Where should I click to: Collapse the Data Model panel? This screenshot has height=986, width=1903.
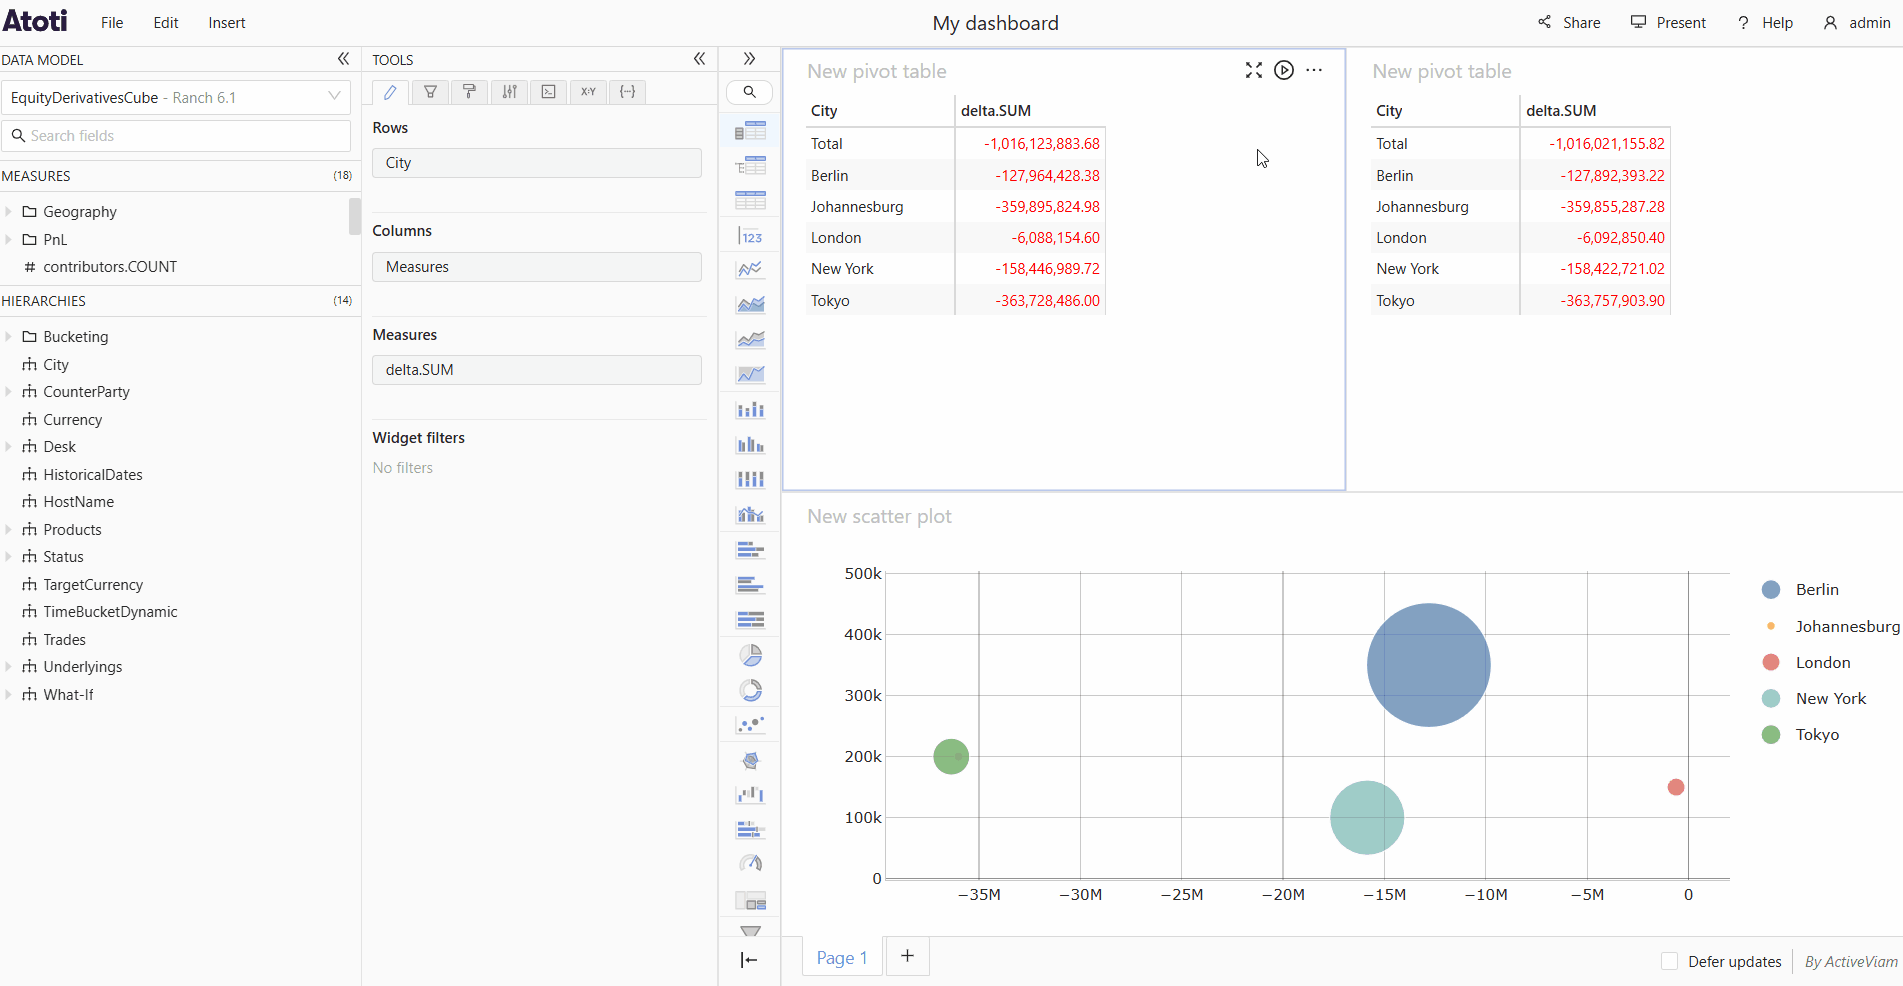[343, 59]
